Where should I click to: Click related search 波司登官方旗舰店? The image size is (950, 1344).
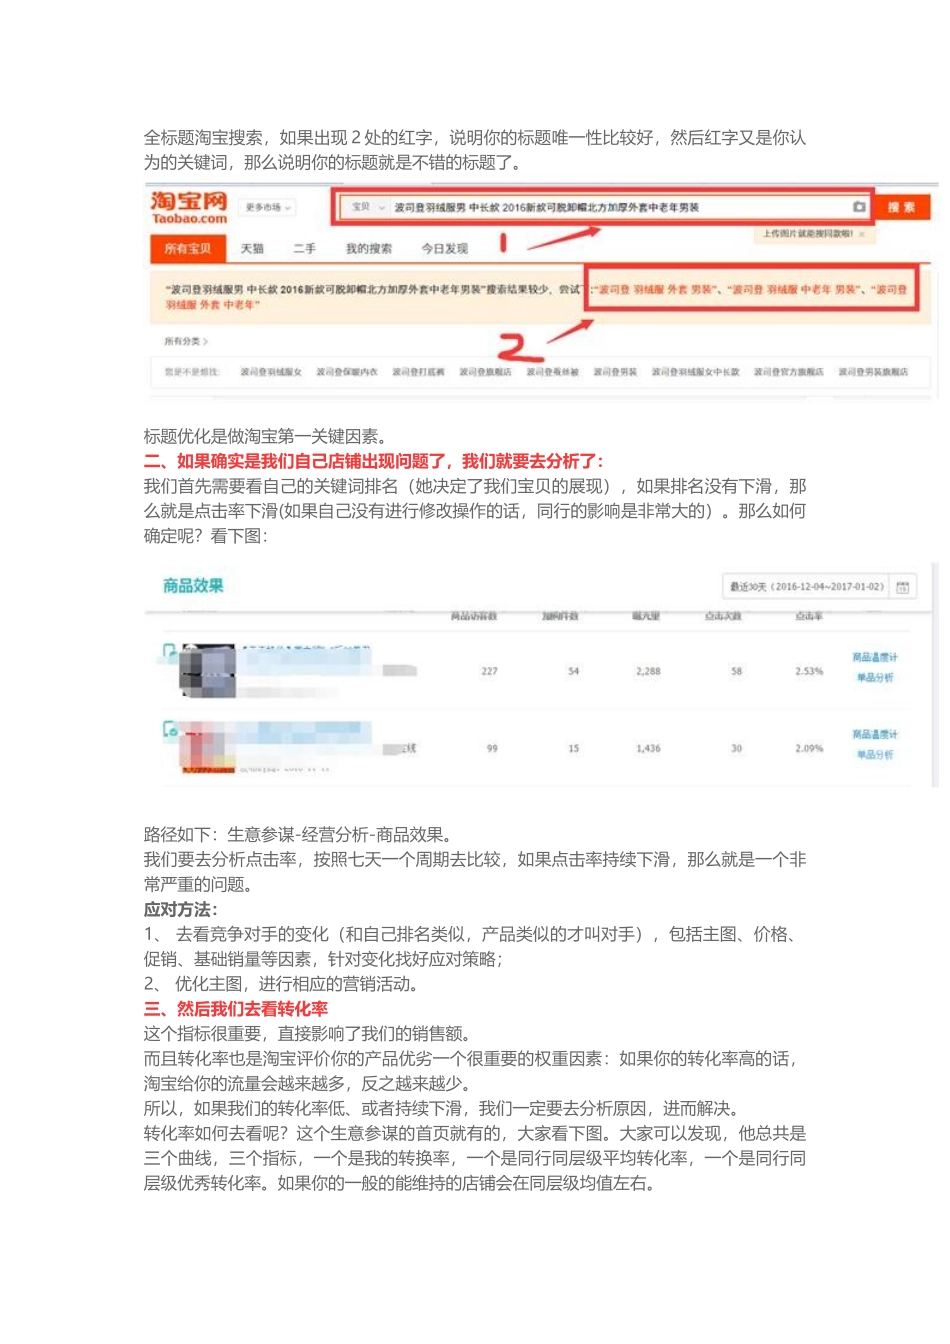tap(789, 372)
